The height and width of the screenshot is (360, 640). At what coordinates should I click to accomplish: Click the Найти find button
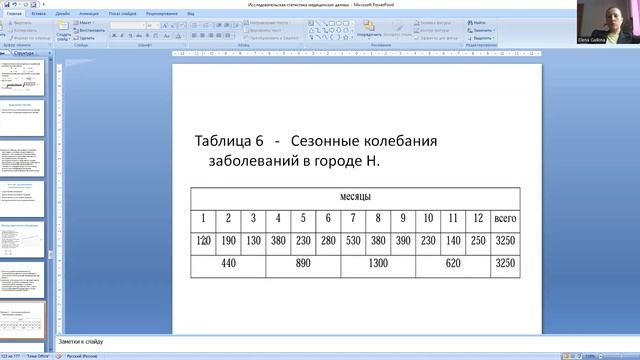[477, 23]
